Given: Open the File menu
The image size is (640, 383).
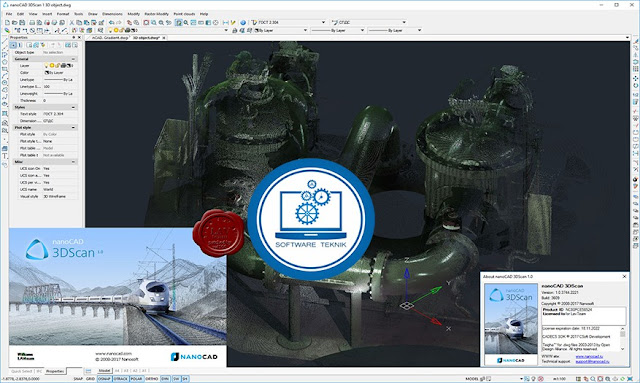Looking at the screenshot, I should (9, 14).
